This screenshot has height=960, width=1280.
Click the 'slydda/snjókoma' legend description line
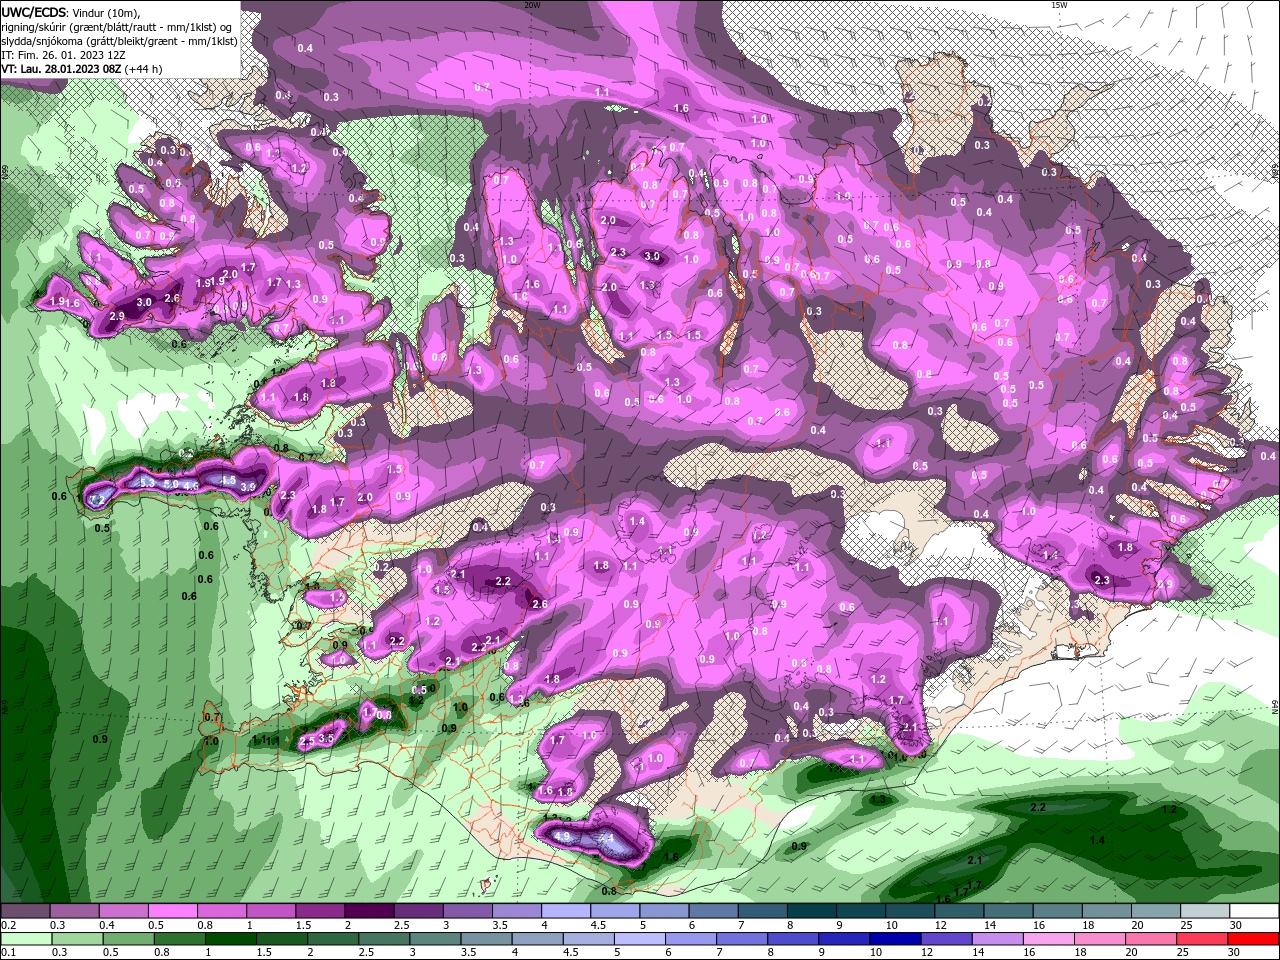119,41
